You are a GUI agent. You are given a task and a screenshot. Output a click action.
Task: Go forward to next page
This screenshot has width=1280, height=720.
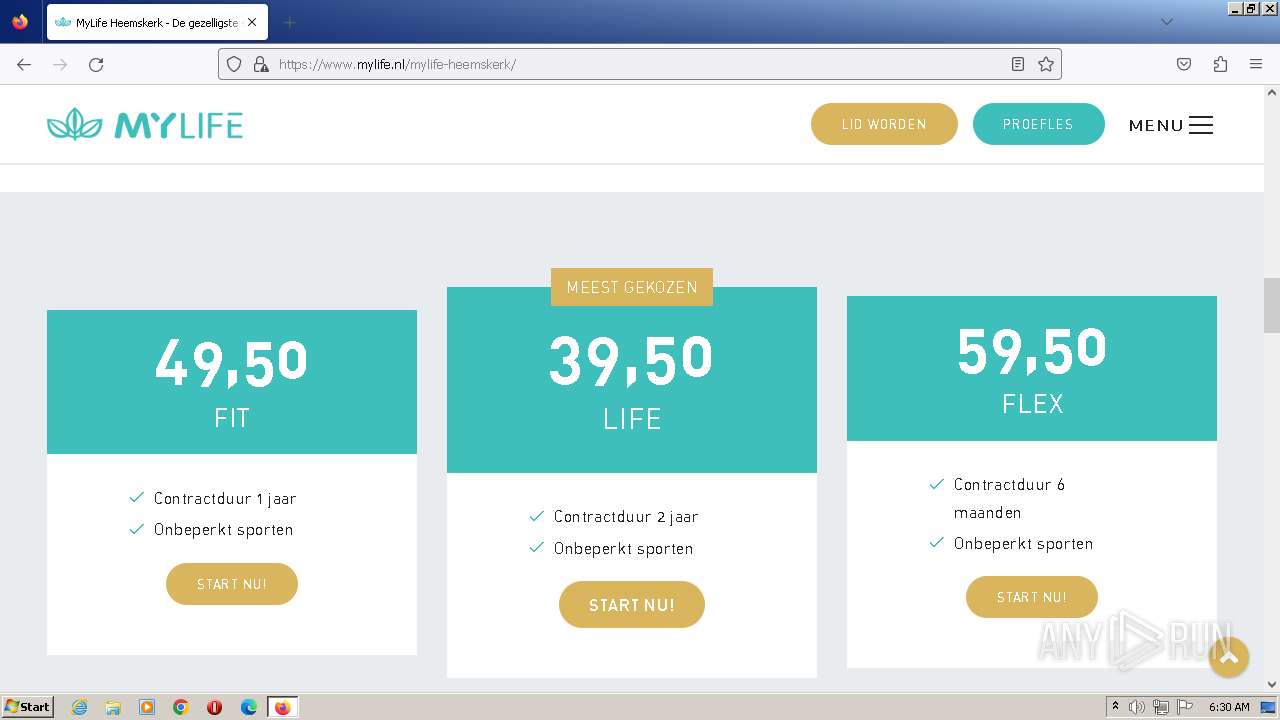tap(60, 64)
